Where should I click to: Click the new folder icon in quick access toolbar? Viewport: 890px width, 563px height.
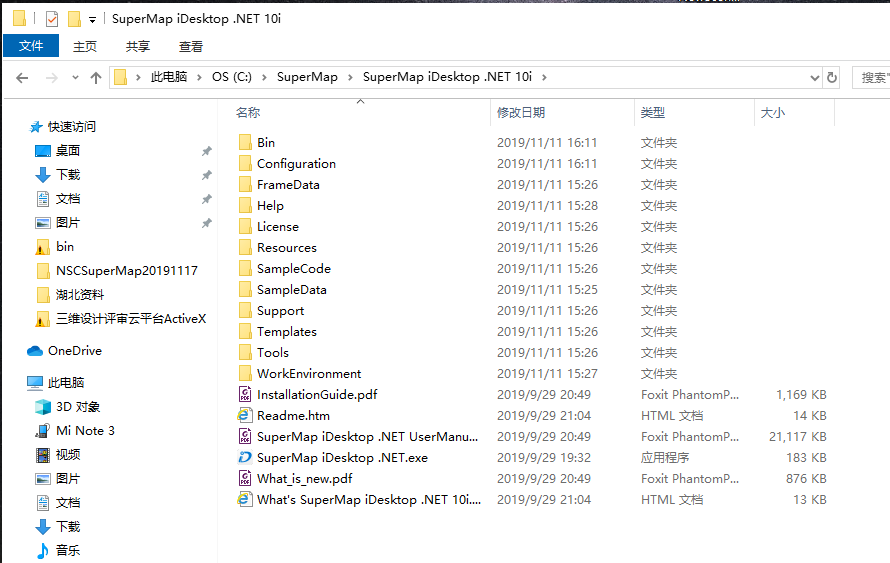click(x=74, y=19)
